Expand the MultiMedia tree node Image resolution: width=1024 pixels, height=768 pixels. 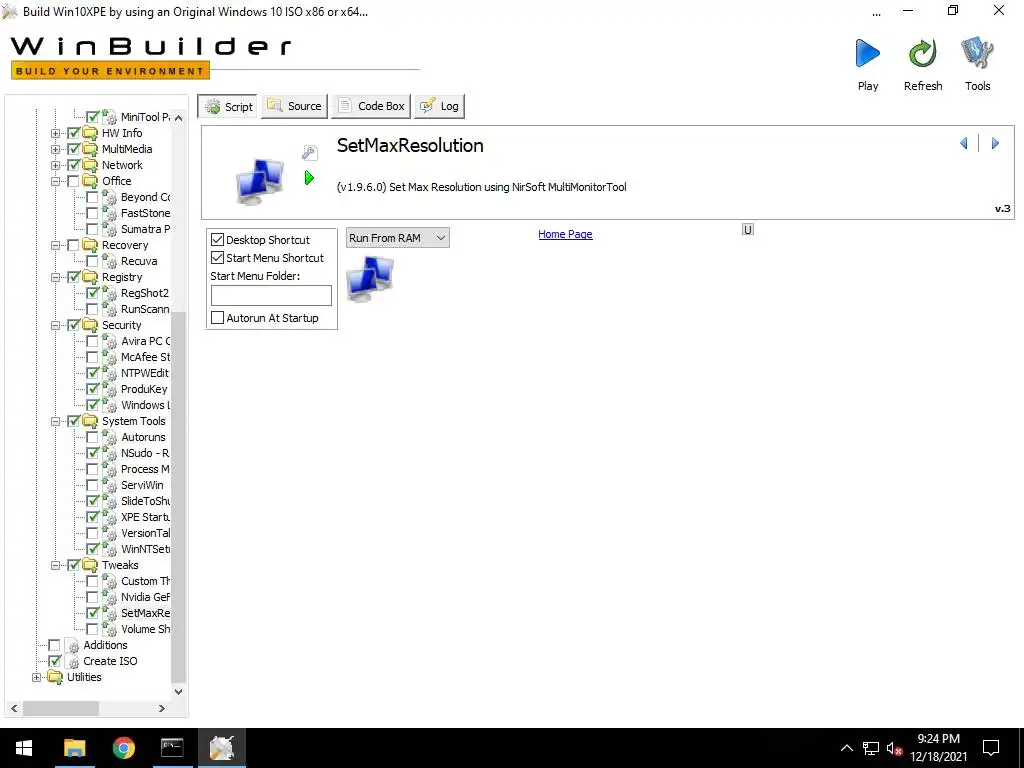coord(56,149)
